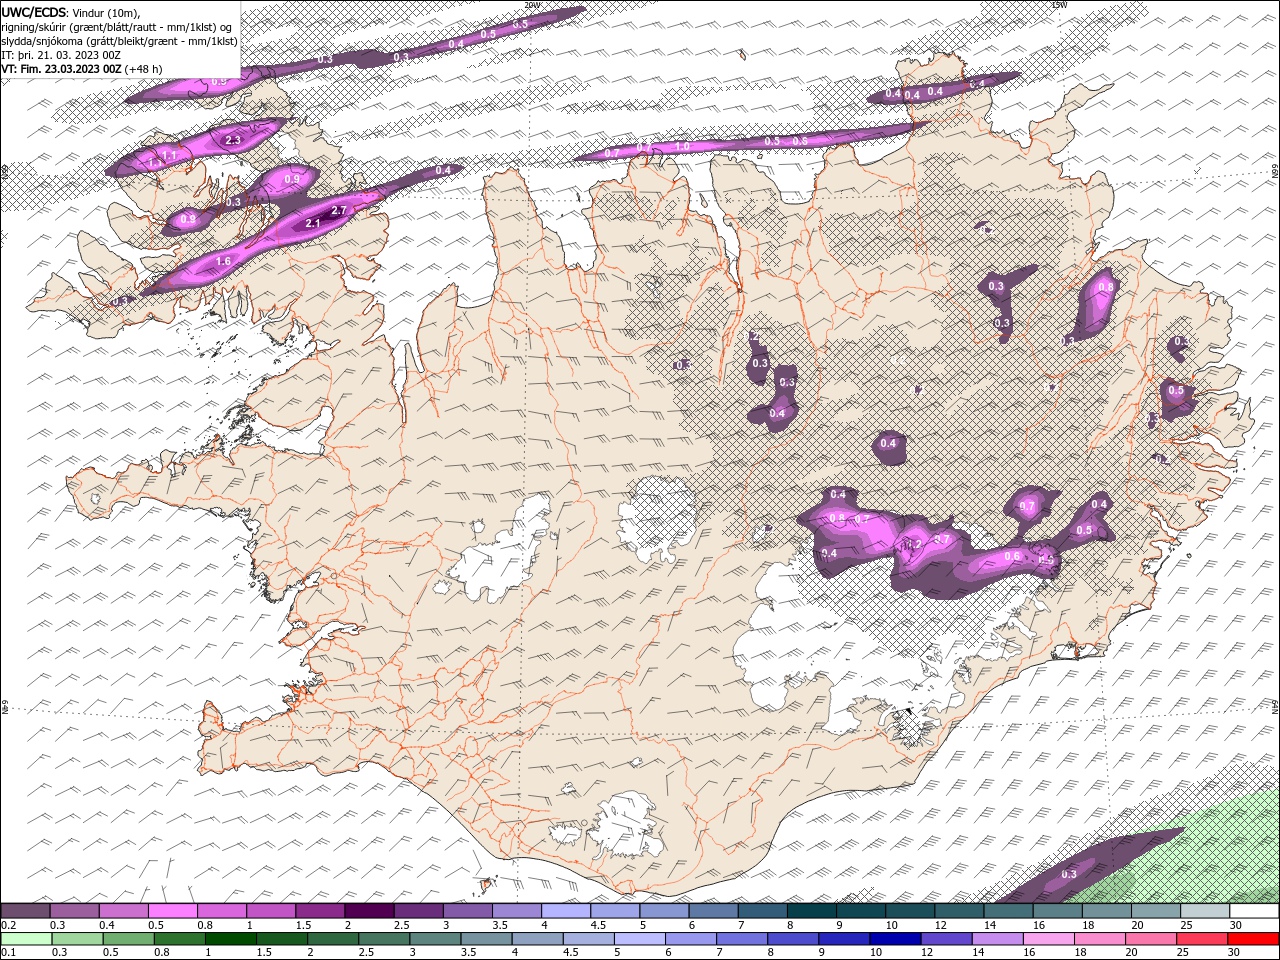
Task: Click the 1.6 snowfall value label
Action: 224,261
